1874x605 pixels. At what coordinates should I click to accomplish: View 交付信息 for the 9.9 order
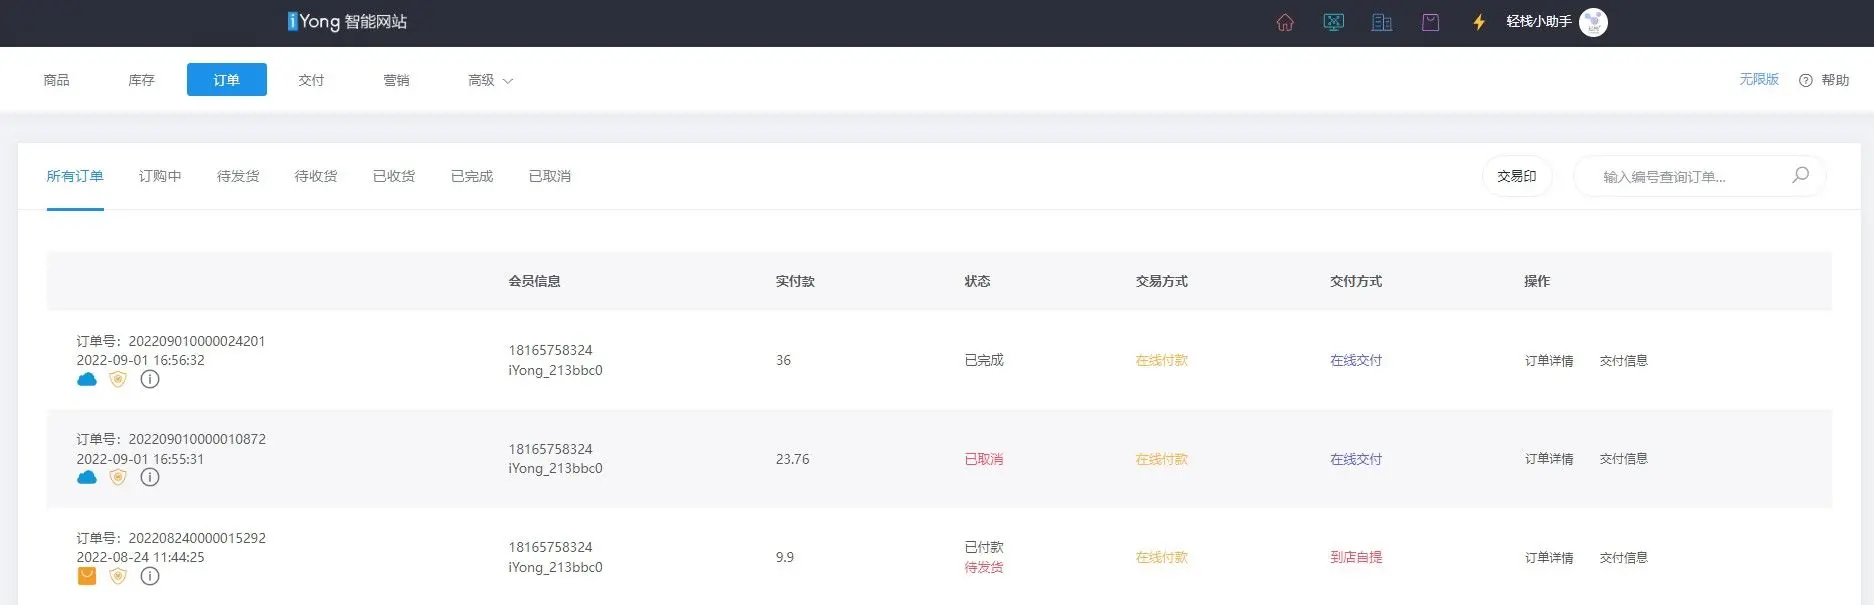tap(1623, 558)
